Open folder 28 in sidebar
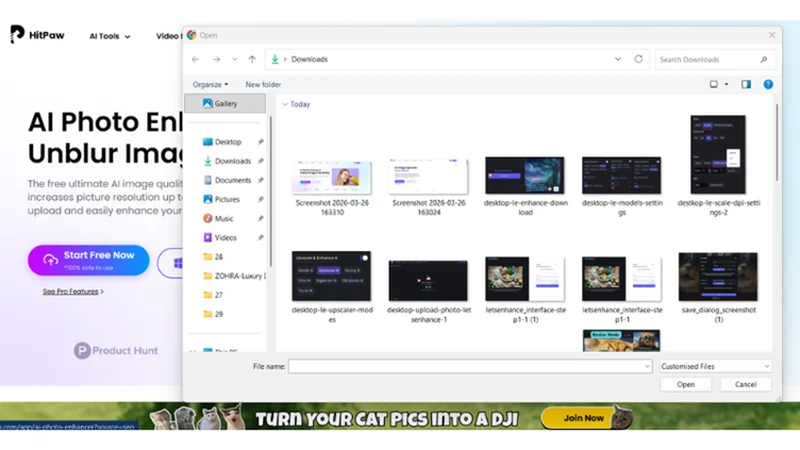The image size is (800, 450). pyautogui.click(x=213, y=257)
